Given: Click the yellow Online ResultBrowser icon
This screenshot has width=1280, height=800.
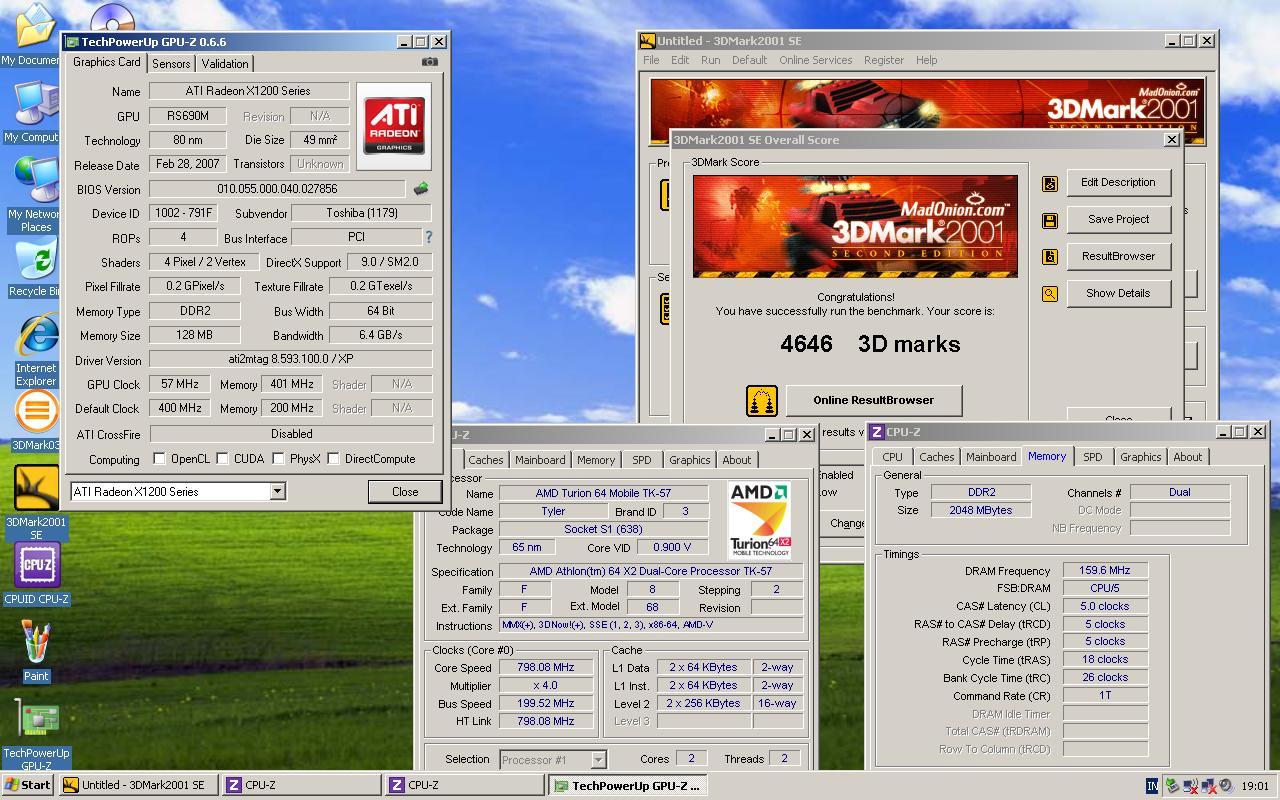Looking at the screenshot, I should tap(762, 401).
